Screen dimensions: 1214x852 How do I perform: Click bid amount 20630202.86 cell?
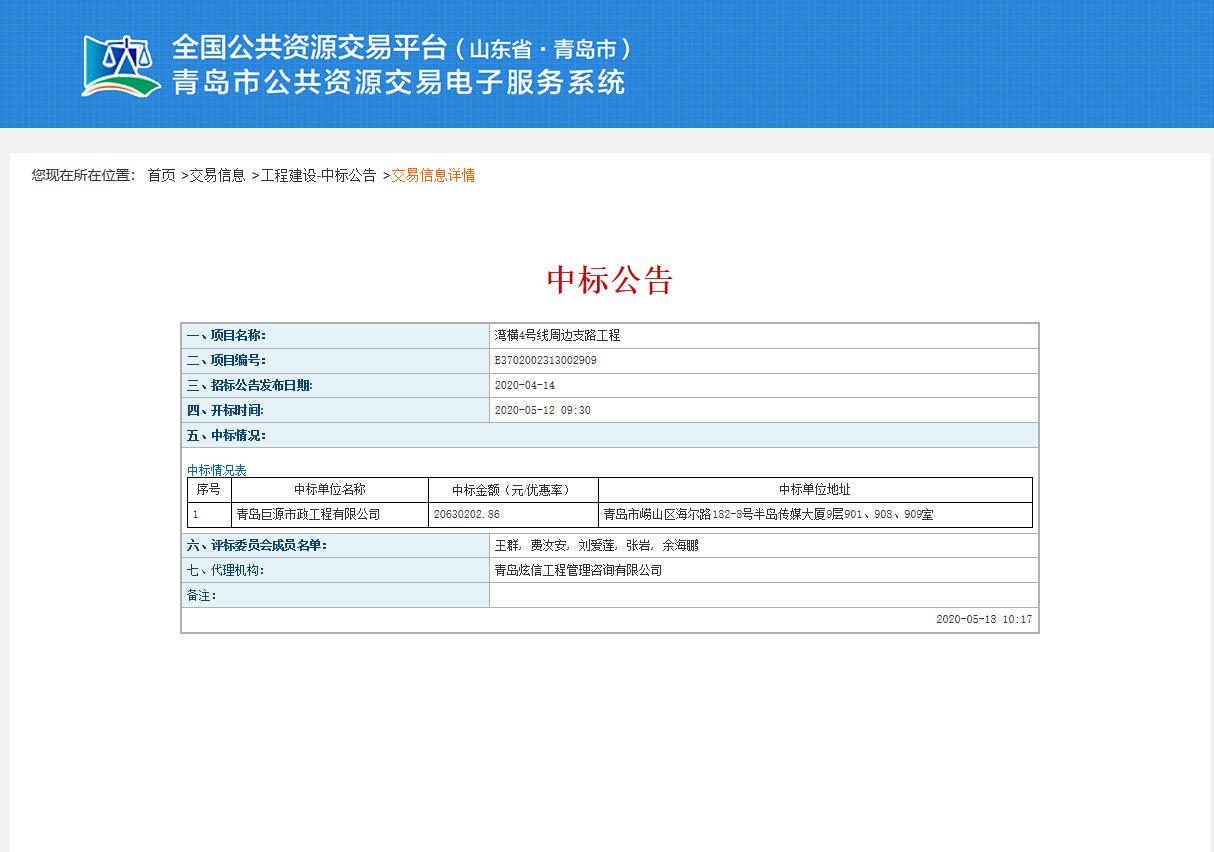click(466, 515)
